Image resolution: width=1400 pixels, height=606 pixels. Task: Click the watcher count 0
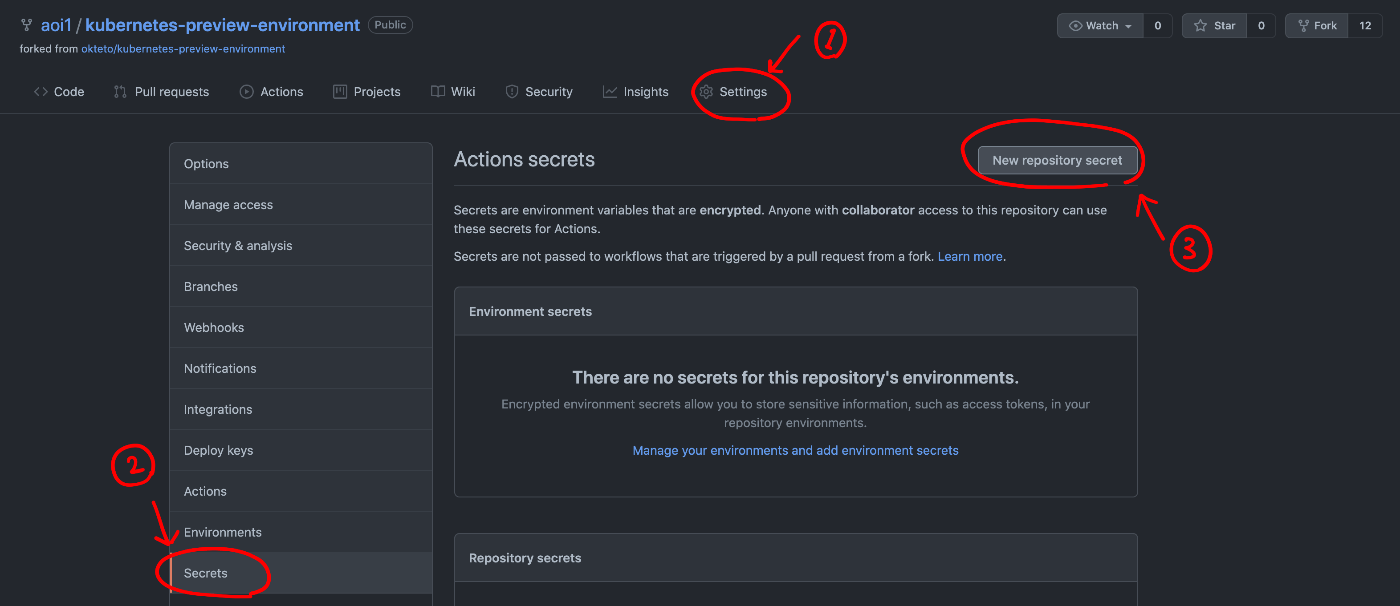1157,26
